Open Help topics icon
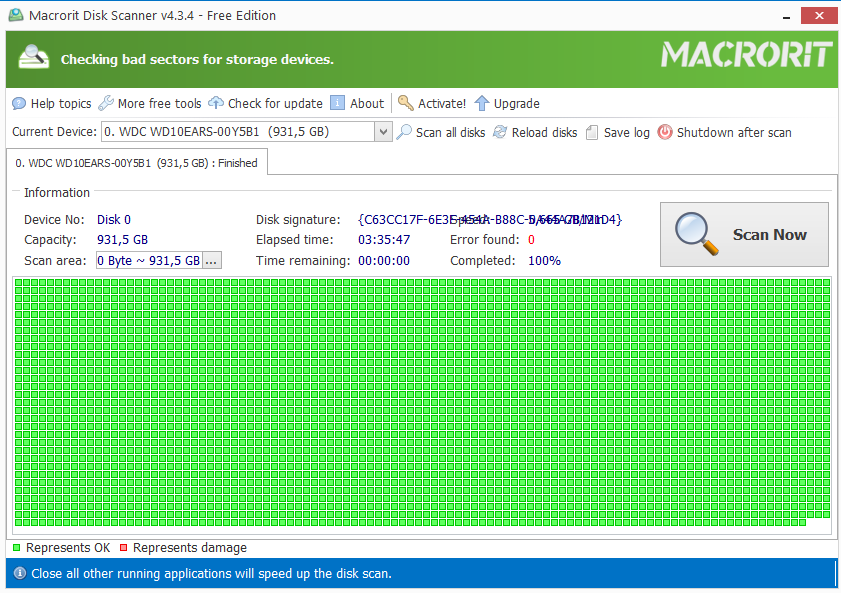This screenshot has width=841, height=593. [19, 103]
